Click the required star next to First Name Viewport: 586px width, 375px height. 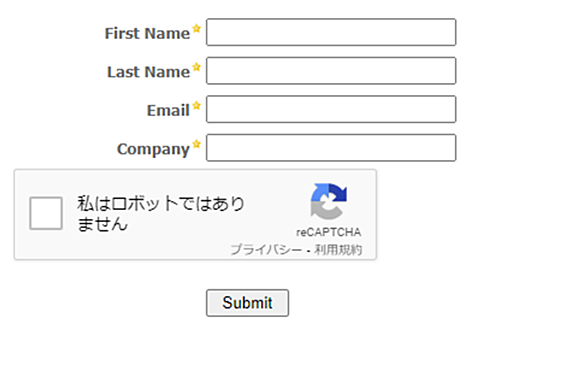click(x=197, y=28)
